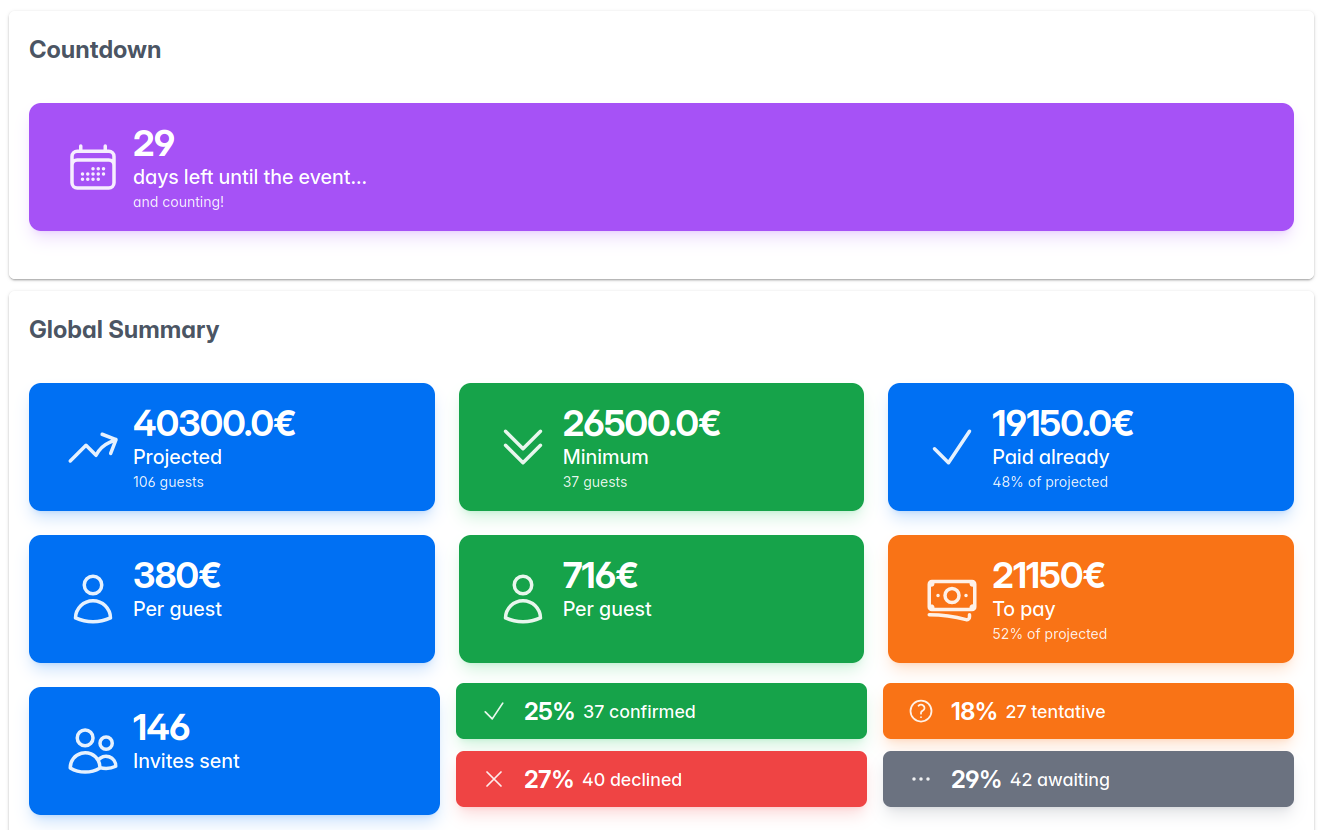Open the 21150€ To pay card
Screen dimensions: 1328x830
click(x=1089, y=598)
